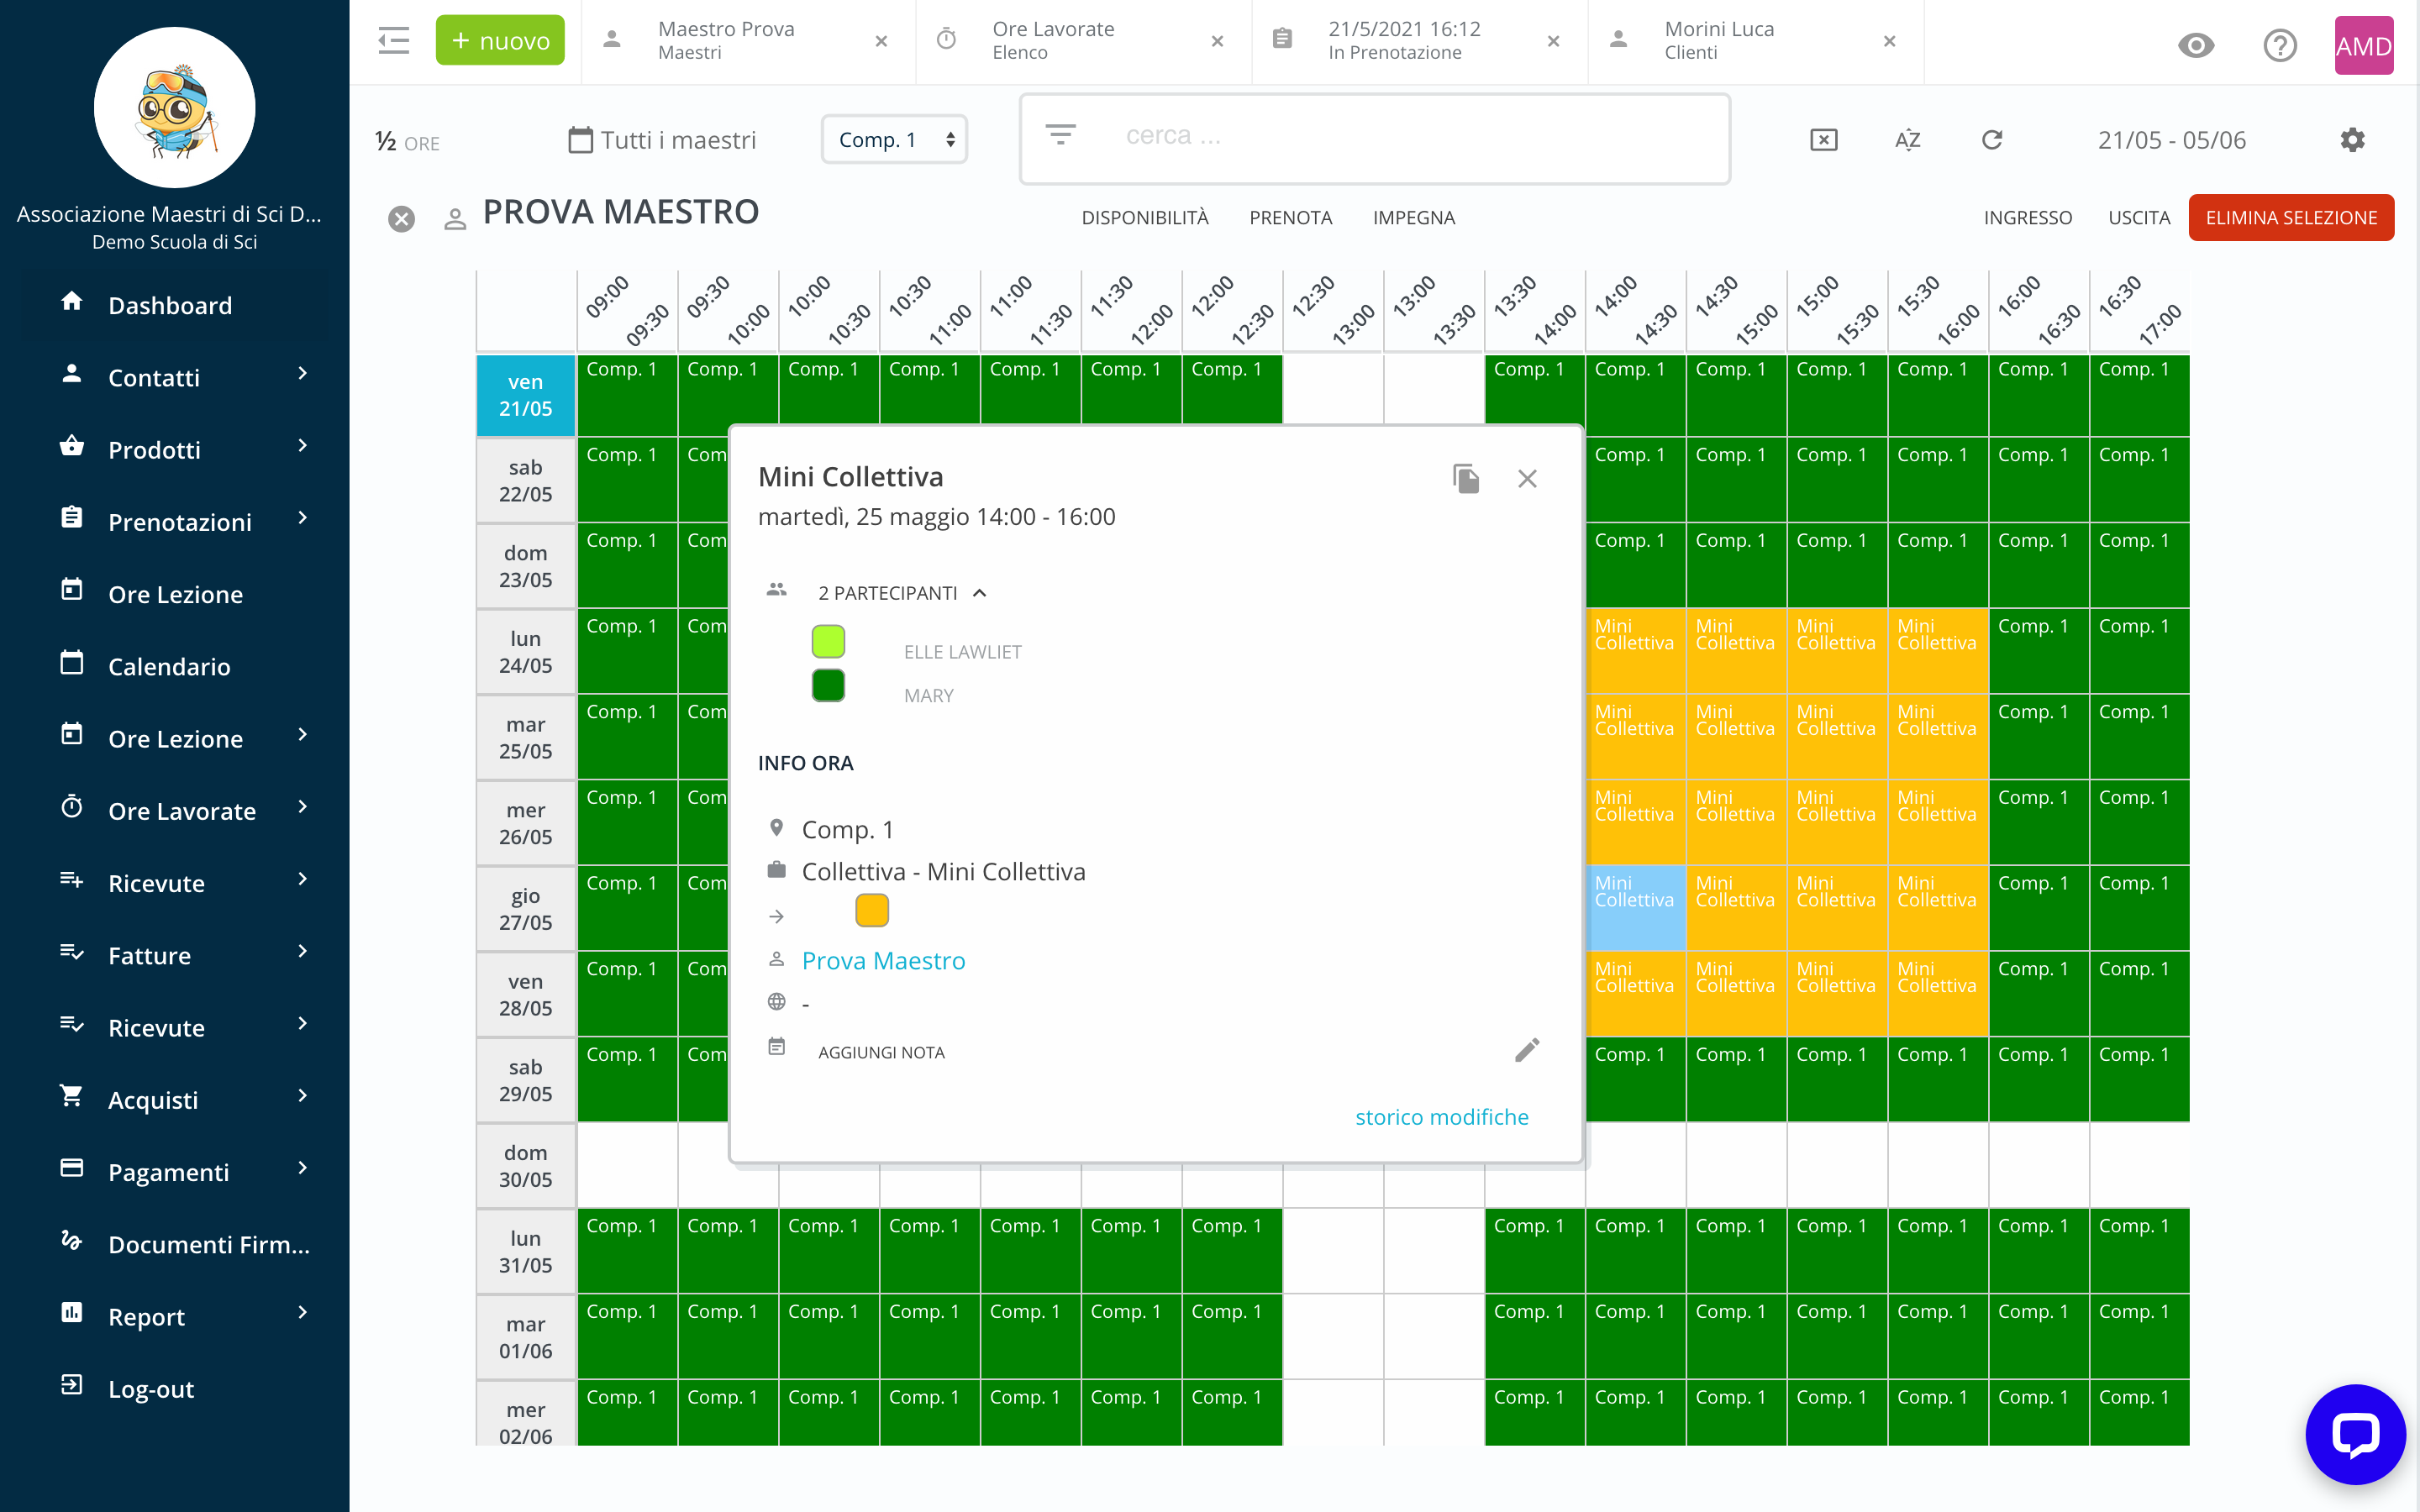Click the refresh icon in toolbar

(x=1991, y=140)
